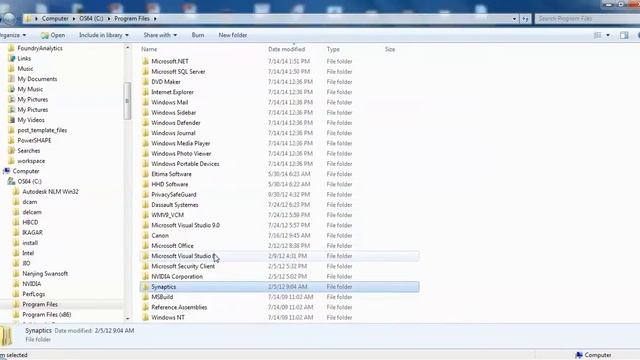This screenshot has height=360, width=640.
Task: Click the navigation pane scroll down arrow
Action: 127,318
